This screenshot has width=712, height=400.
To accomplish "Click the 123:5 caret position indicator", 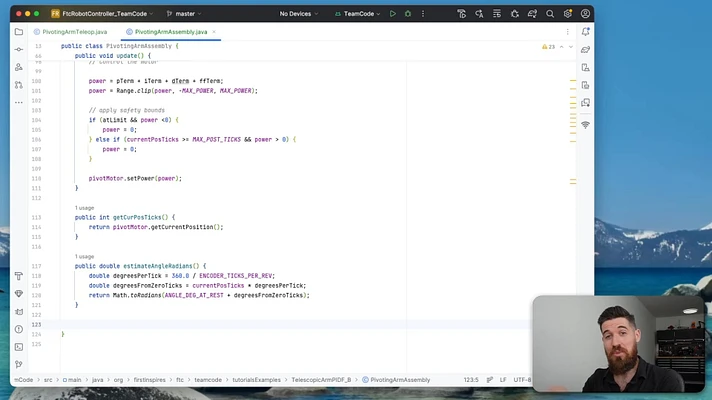I will (471, 380).
